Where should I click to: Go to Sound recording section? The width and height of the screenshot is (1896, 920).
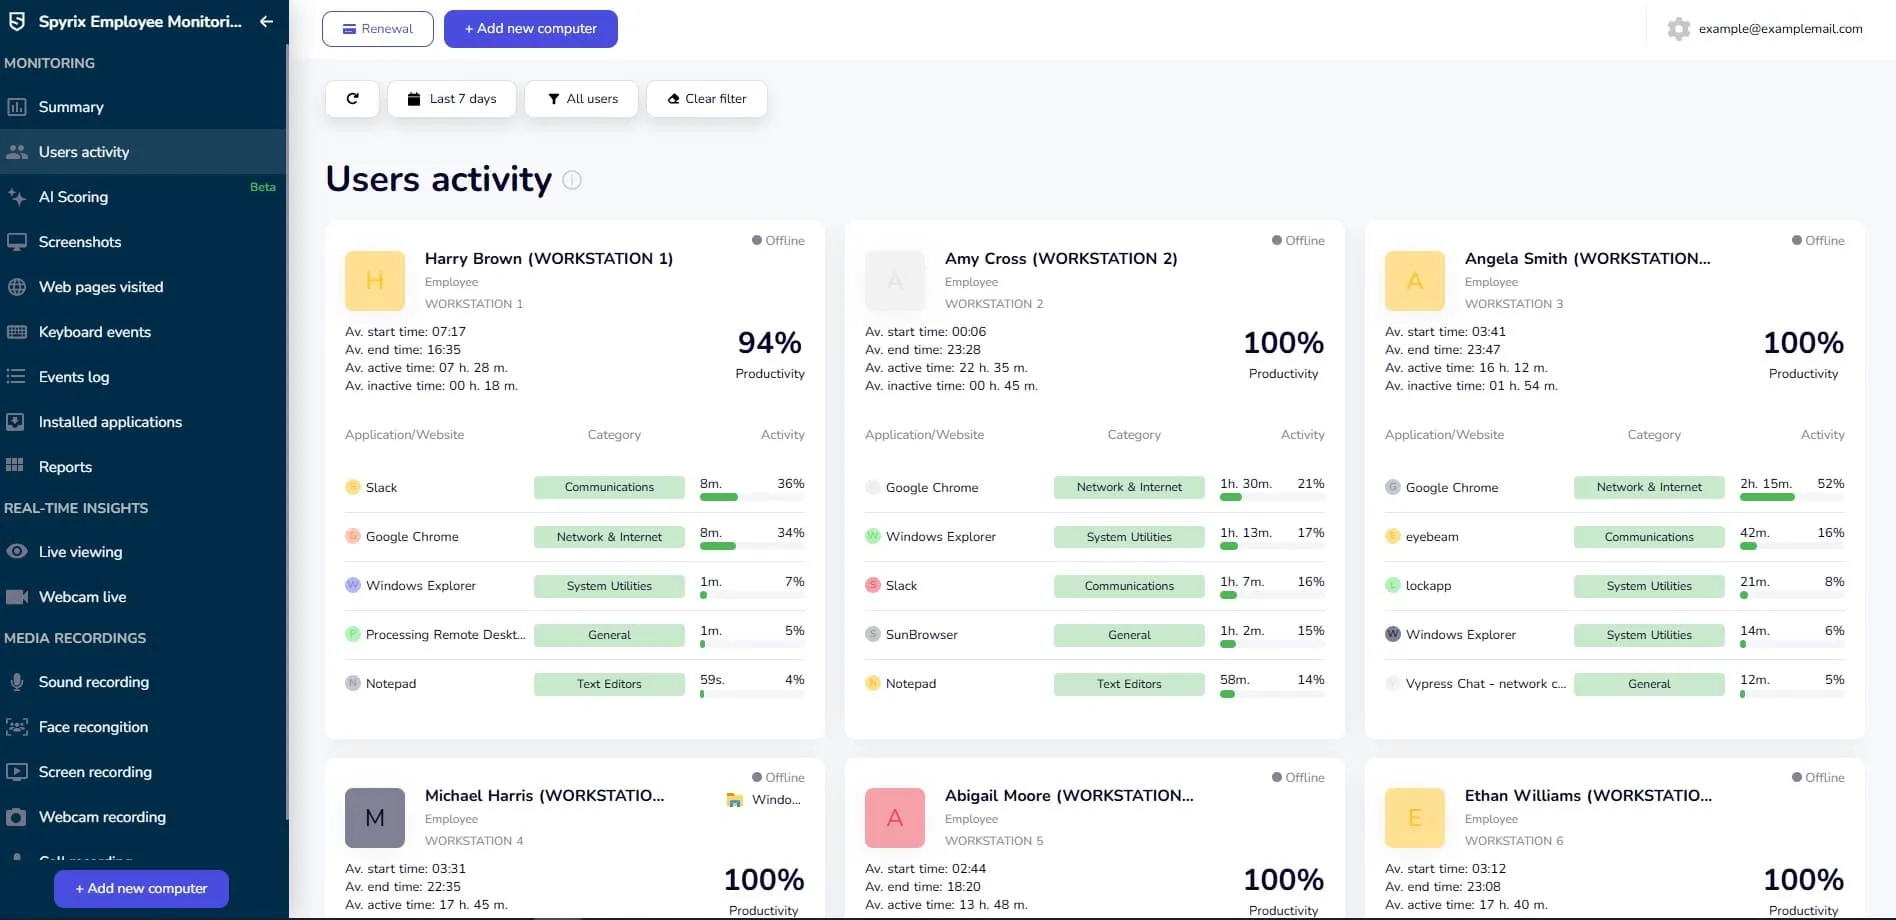coord(93,682)
